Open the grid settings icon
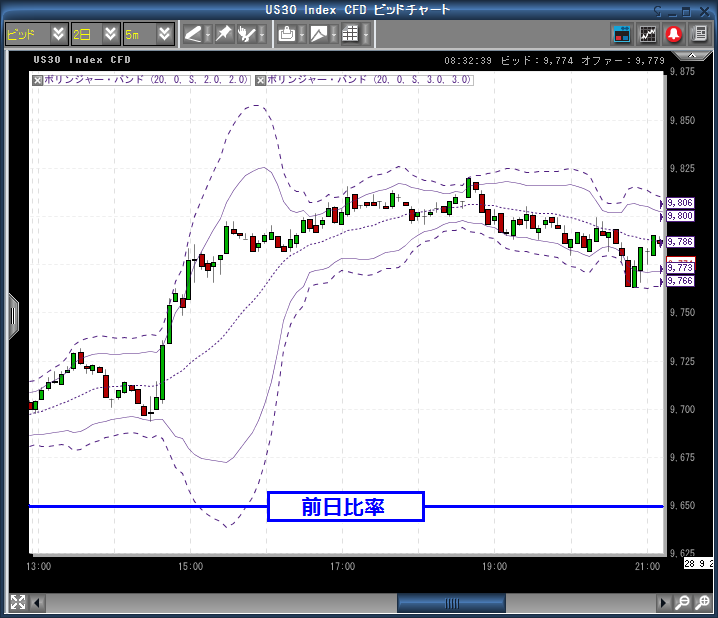The image size is (718, 618). pyautogui.click(x=349, y=34)
